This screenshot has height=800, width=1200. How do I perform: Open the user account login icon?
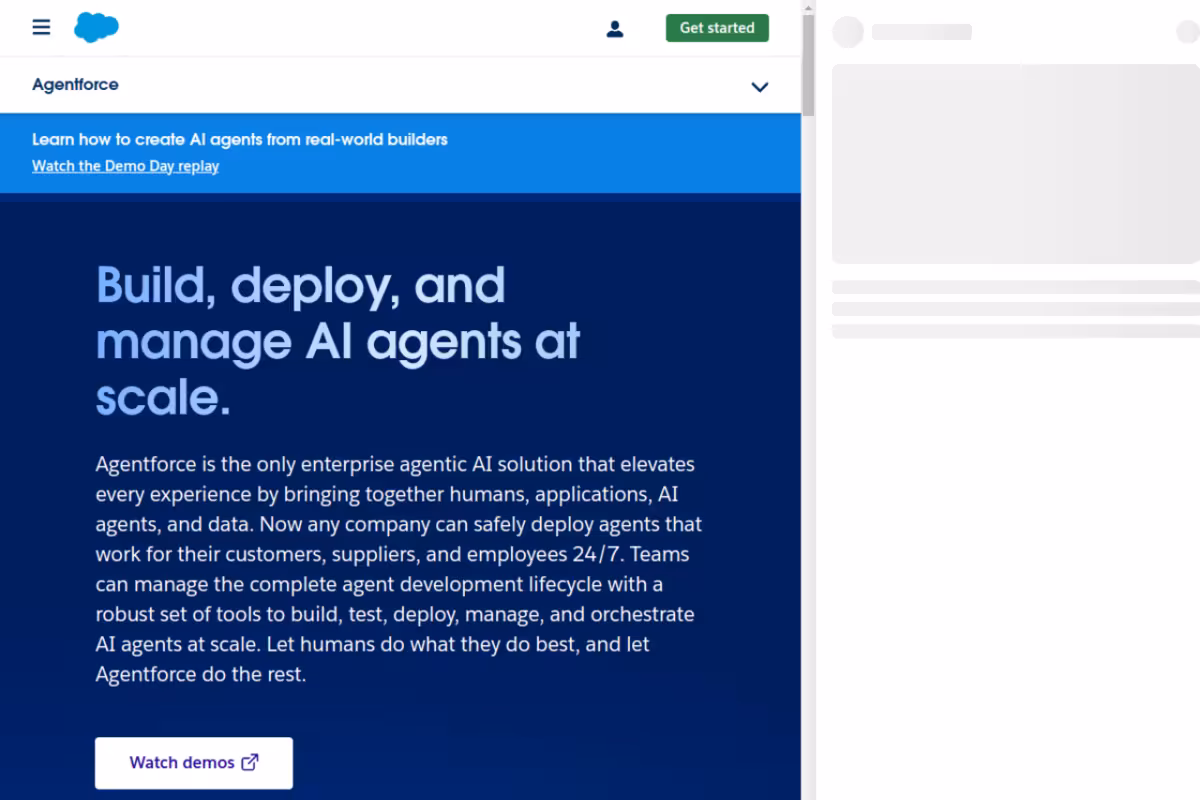point(615,29)
